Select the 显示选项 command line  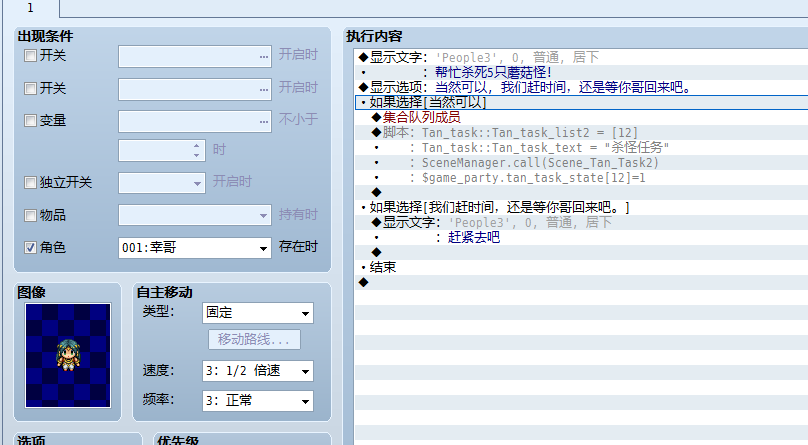581,87
